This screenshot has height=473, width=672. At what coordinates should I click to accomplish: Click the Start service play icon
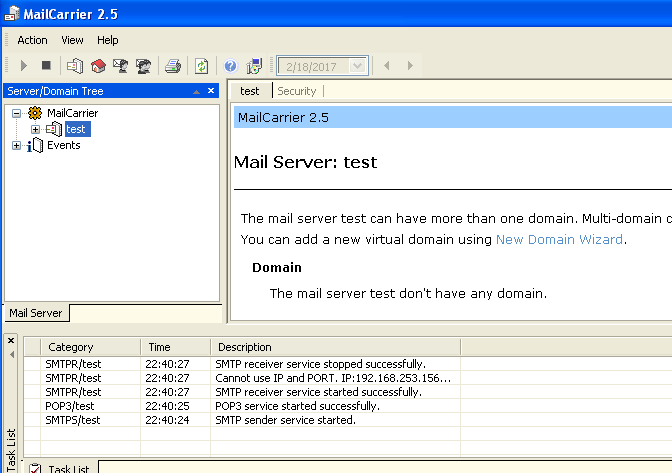pyautogui.click(x=24, y=66)
